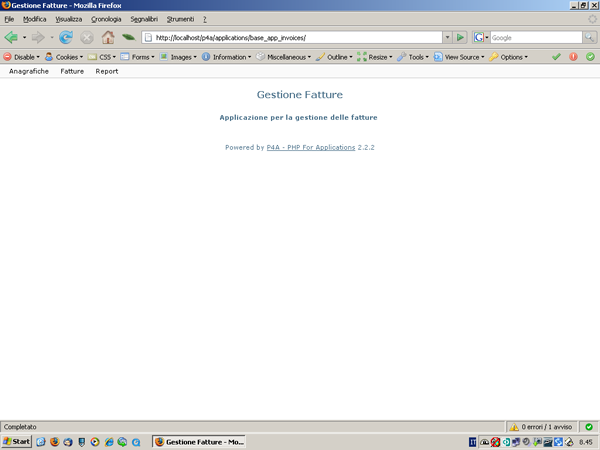This screenshot has width=600, height=450.
Task: Click the system clock showing 8.45
Action: point(585,442)
